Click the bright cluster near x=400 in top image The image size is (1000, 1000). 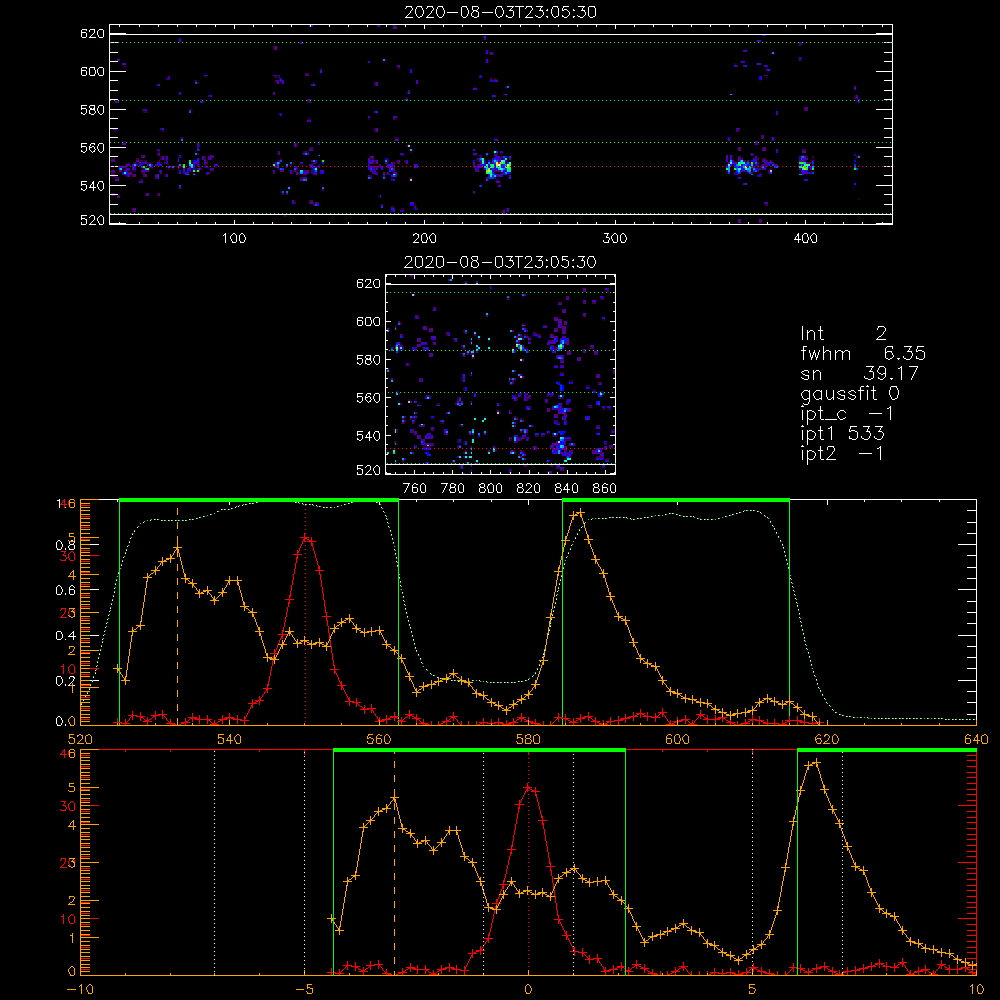click(x=806, y=166)
